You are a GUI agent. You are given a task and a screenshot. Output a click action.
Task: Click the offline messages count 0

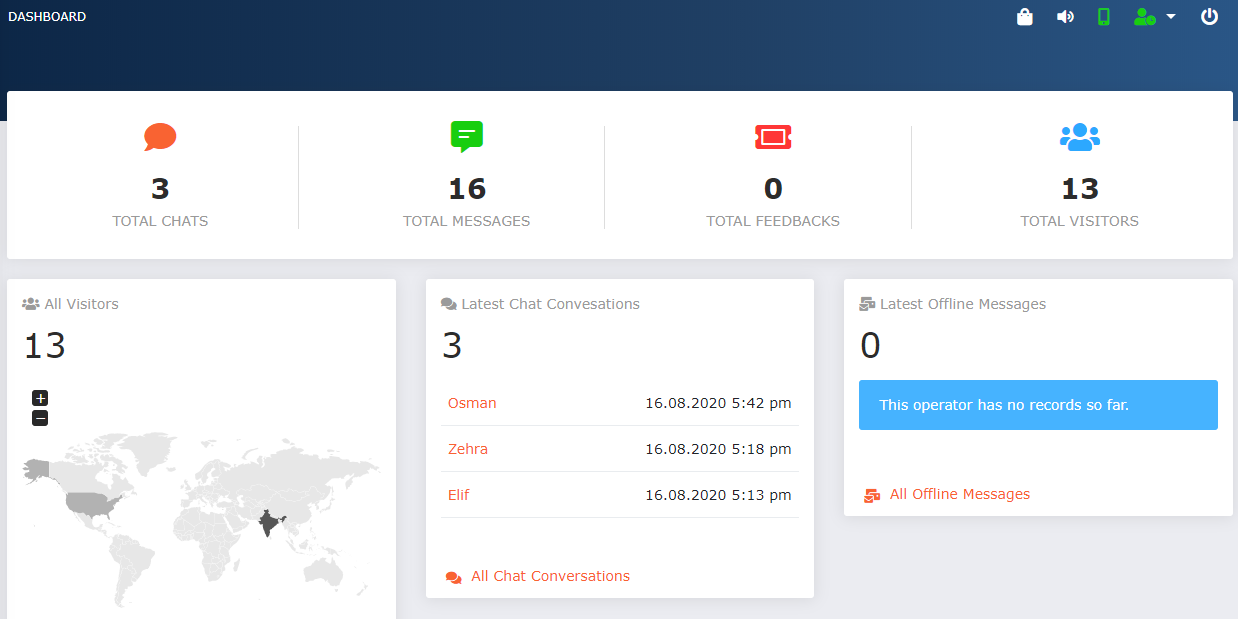(x=870, y=346)
